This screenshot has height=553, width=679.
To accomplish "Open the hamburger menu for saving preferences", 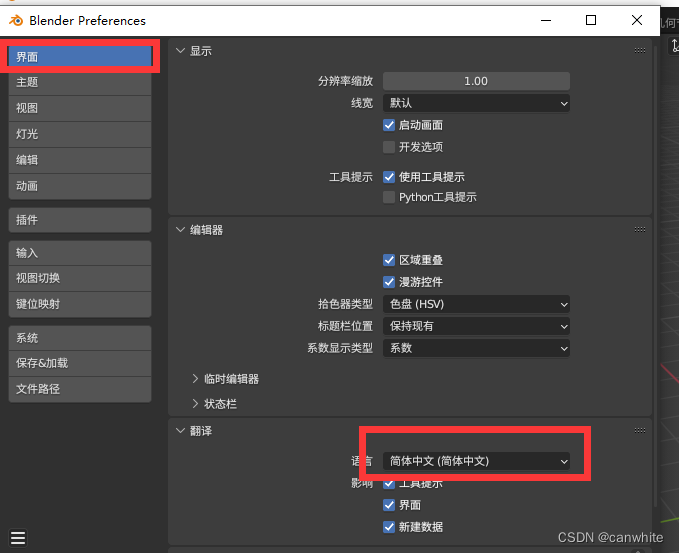I will [x=18, y=538].
